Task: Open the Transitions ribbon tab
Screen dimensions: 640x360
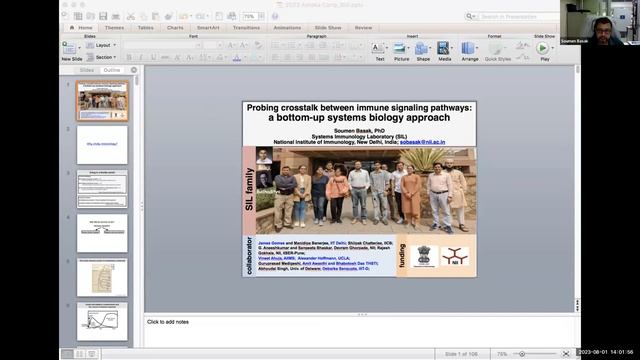Action: click(x=247, y=28)
